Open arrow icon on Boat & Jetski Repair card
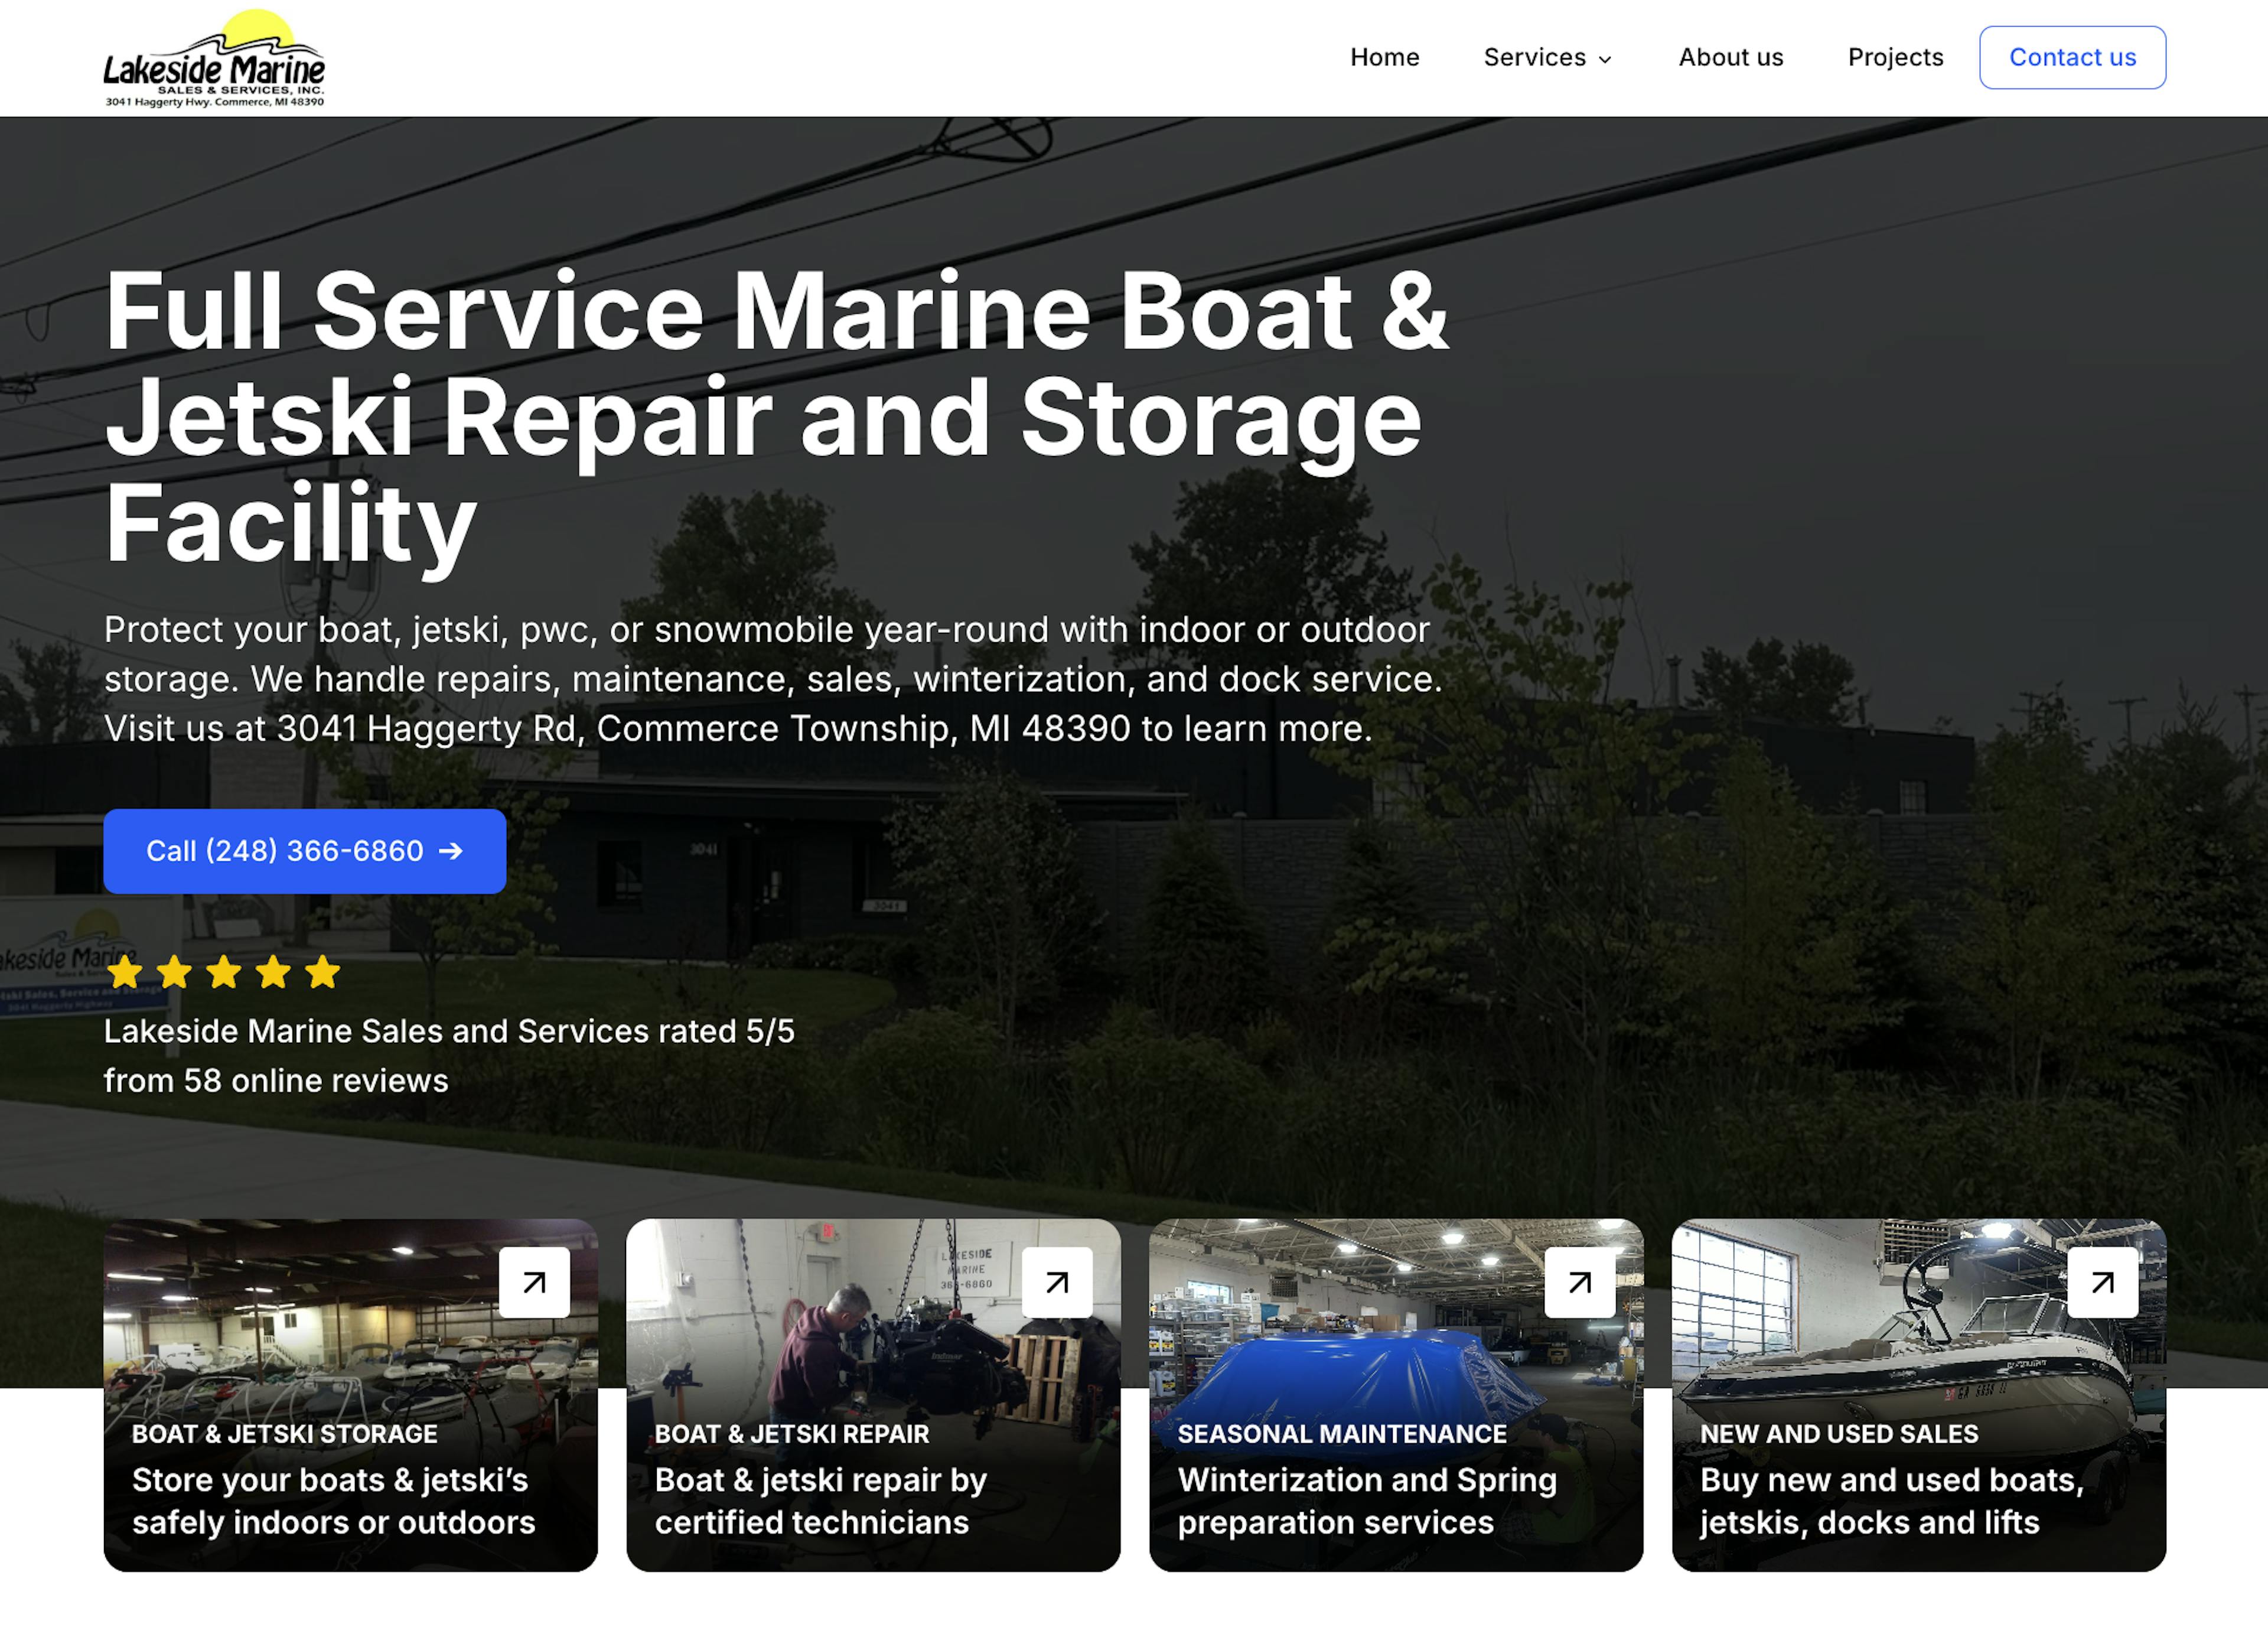Screen dimensions: 2268x1650 (x=1057, y=1282)
